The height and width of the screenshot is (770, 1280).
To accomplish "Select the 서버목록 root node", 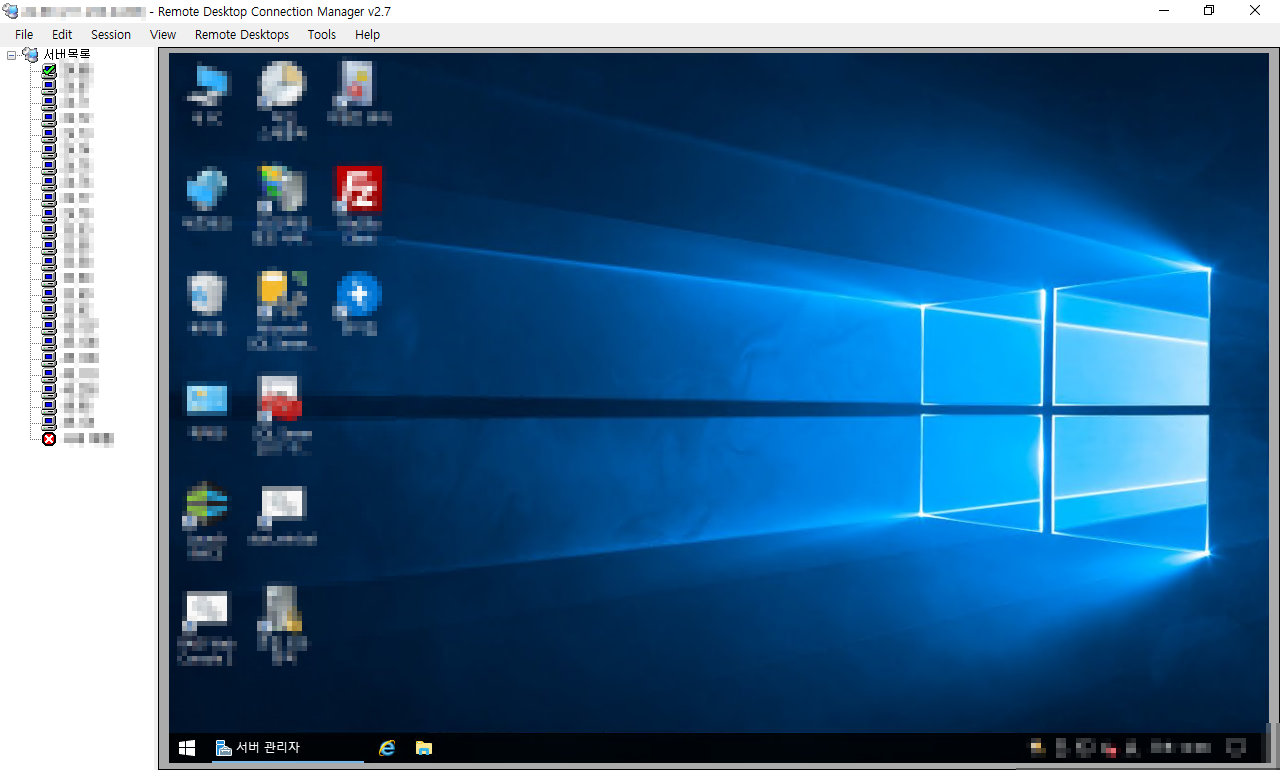I will click(67, 55).
